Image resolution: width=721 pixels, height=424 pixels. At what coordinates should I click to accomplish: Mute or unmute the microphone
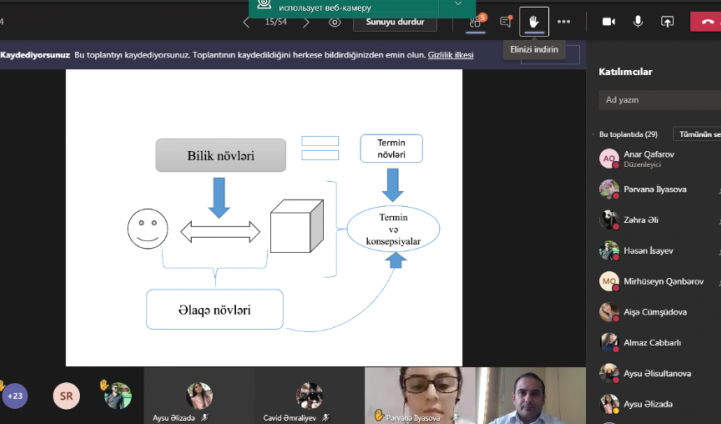click(x=638, y=22)
